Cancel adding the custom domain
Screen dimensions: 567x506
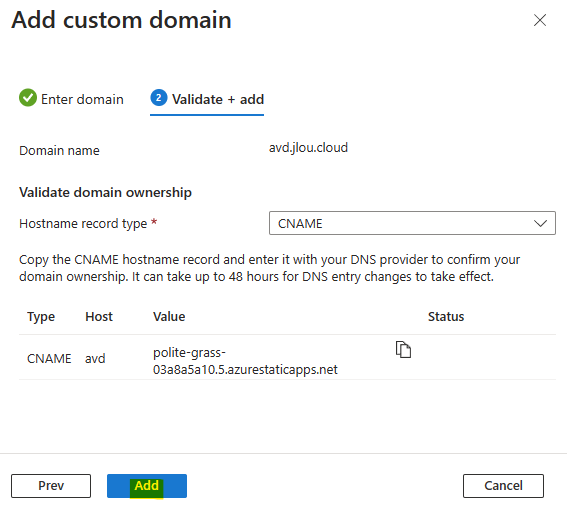pos(503,486)
